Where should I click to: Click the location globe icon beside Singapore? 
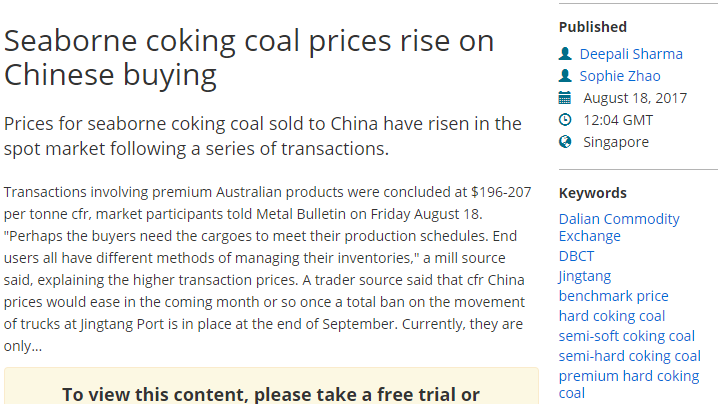tap(565, 142)
